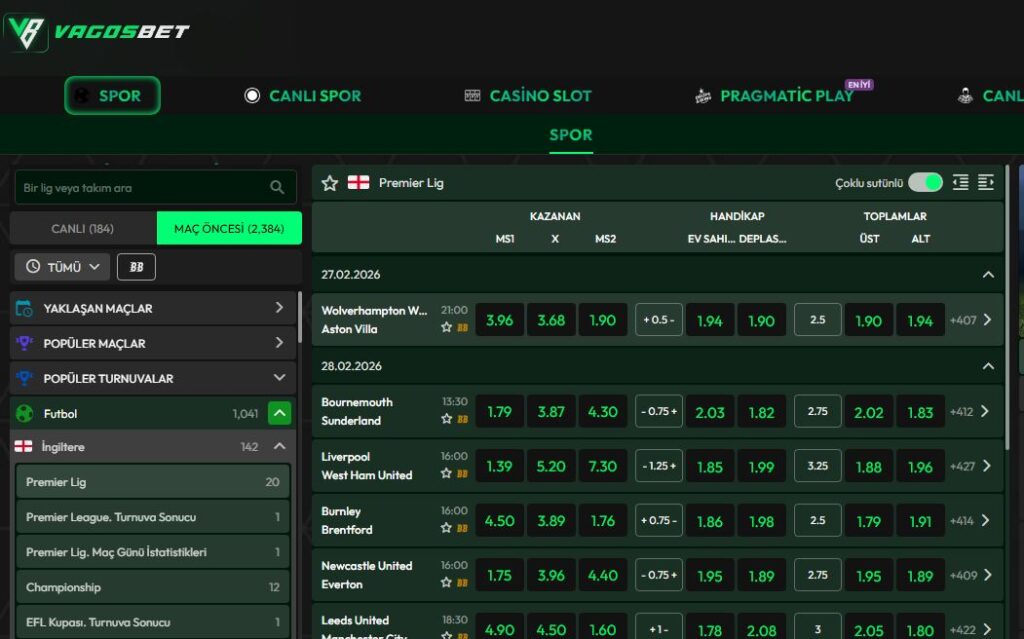Open Premier Lig in the league list
Viewport: 1024px width, 639px height.
point(153,482)
